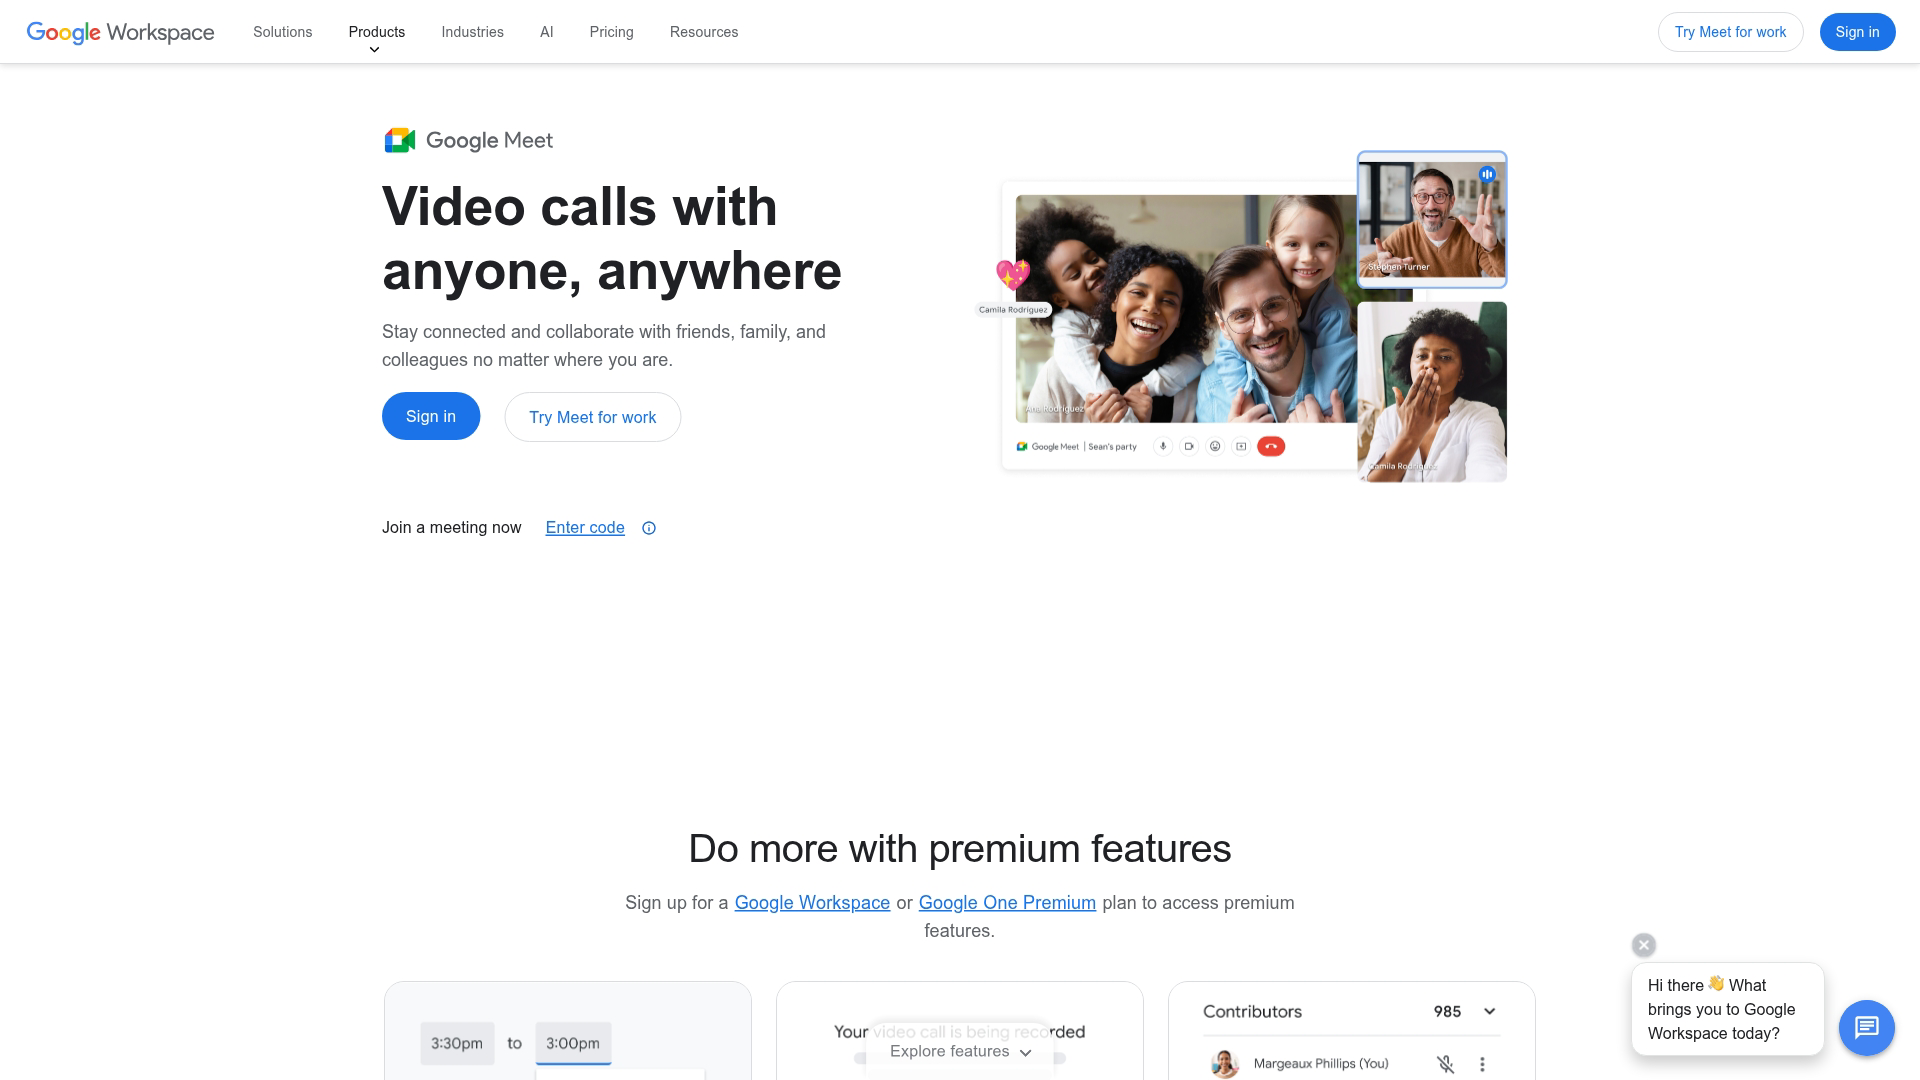The width and height of the screenshot is (1920, 1080).
Task: Click the present screen icon in the call
Action: pos(1240,447)
